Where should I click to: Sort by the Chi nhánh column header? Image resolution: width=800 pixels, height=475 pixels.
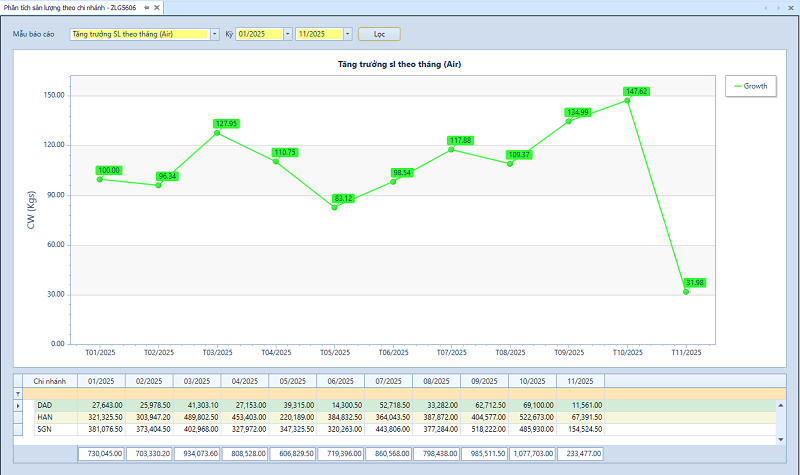pos(50,381)
